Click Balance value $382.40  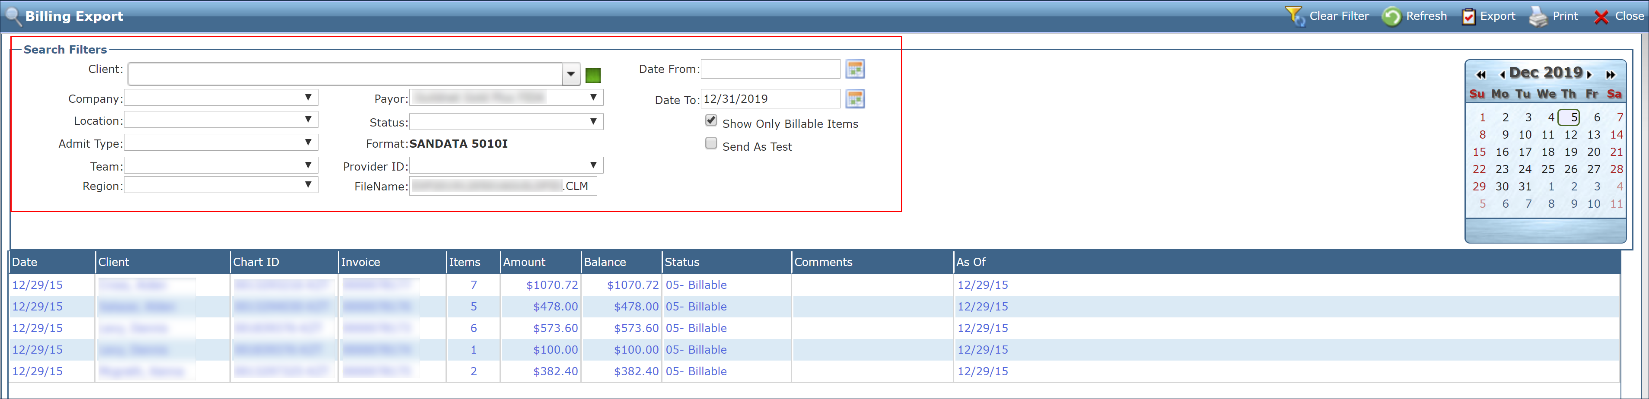tap(636, 371)
